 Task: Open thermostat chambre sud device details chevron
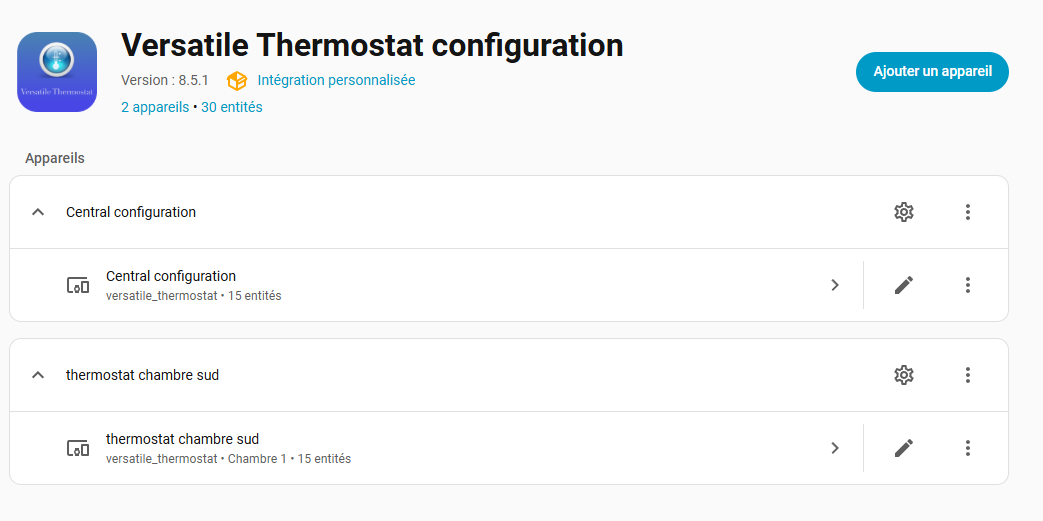835,448
